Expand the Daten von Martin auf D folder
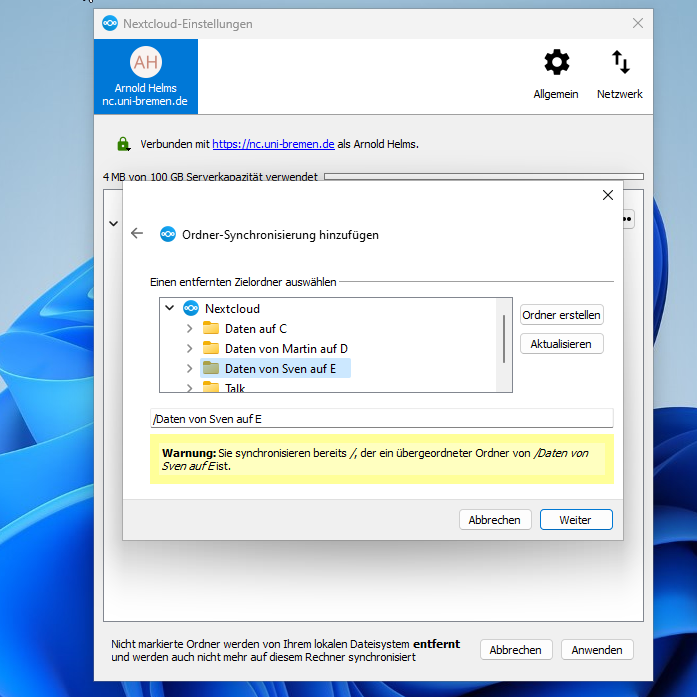The image size is (697, 697). coord(190,349)
